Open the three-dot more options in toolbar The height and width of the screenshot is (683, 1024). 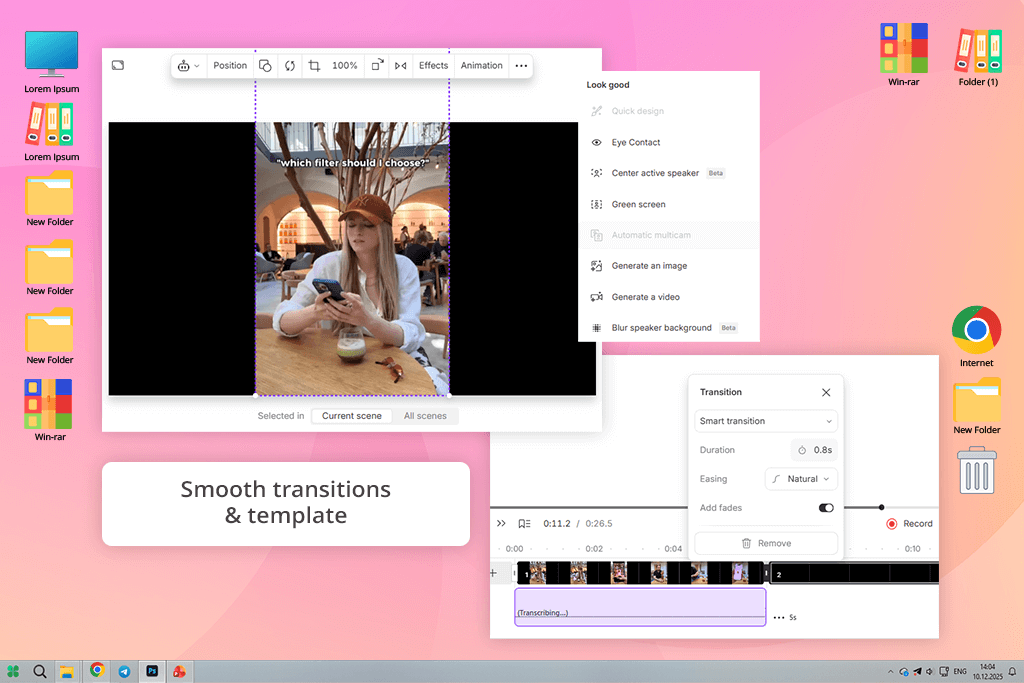click(521, 66)
